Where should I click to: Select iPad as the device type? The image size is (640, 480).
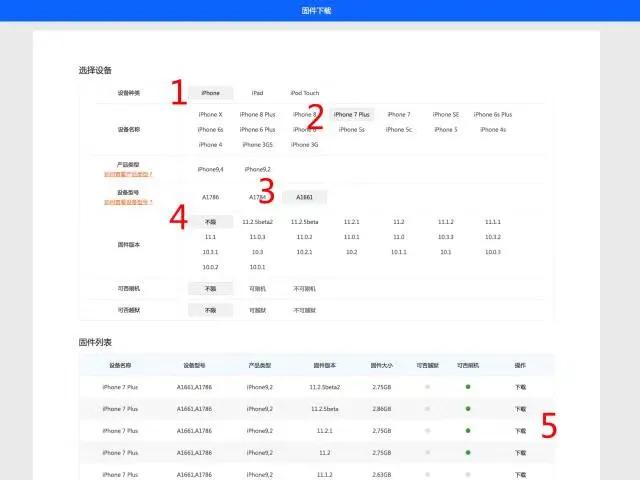257,93
